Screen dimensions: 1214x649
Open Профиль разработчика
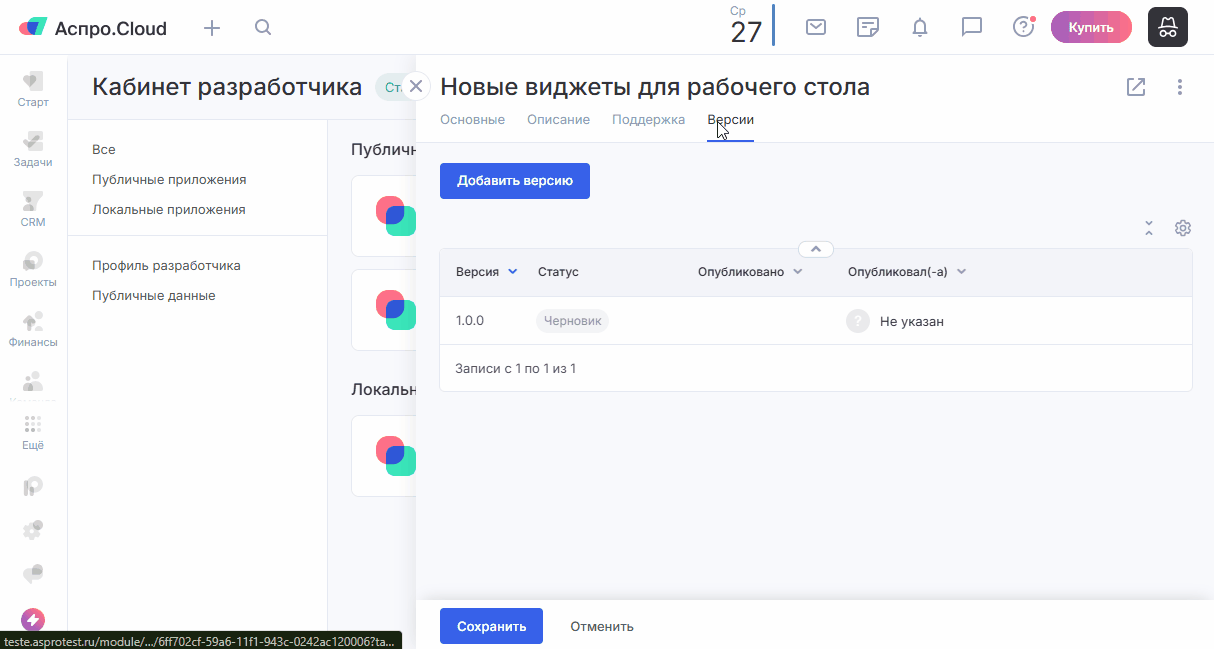coord(166,266)
